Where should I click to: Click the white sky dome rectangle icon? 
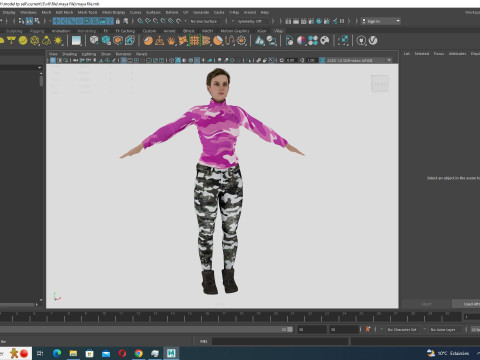(76, 41)
